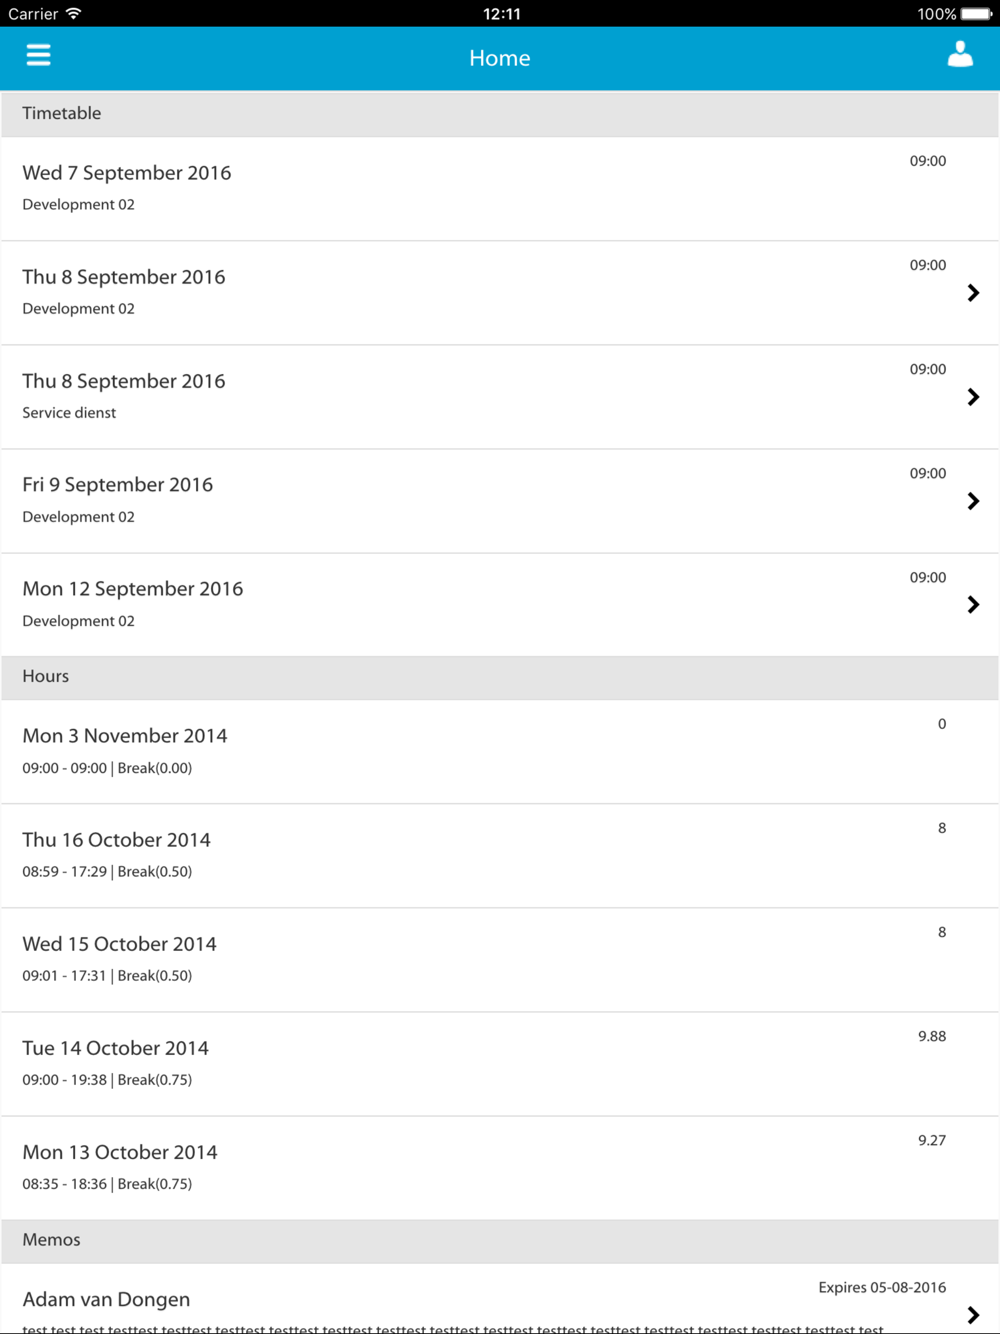
Task: Select the Wed 15 October 2014 hours row
Action: pos(500,960)
